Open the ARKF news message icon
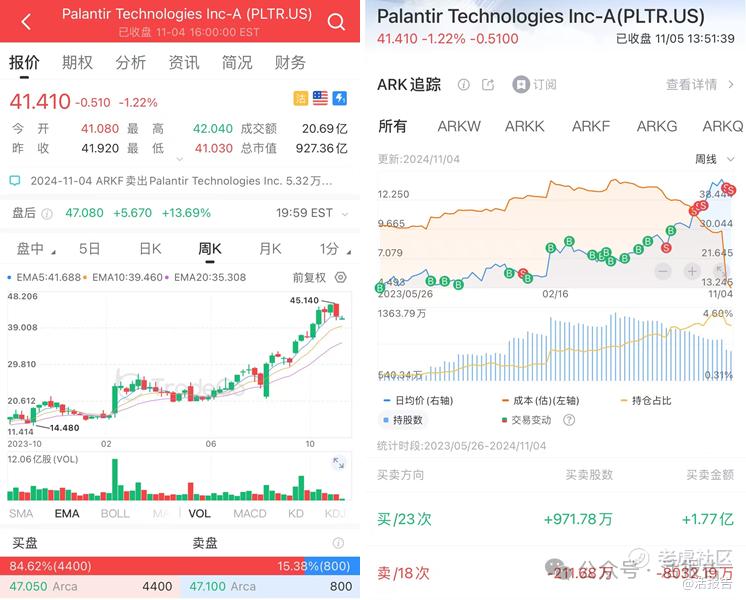Image resolution: width=746 pixels, height=600 pixels. (15, 181)
